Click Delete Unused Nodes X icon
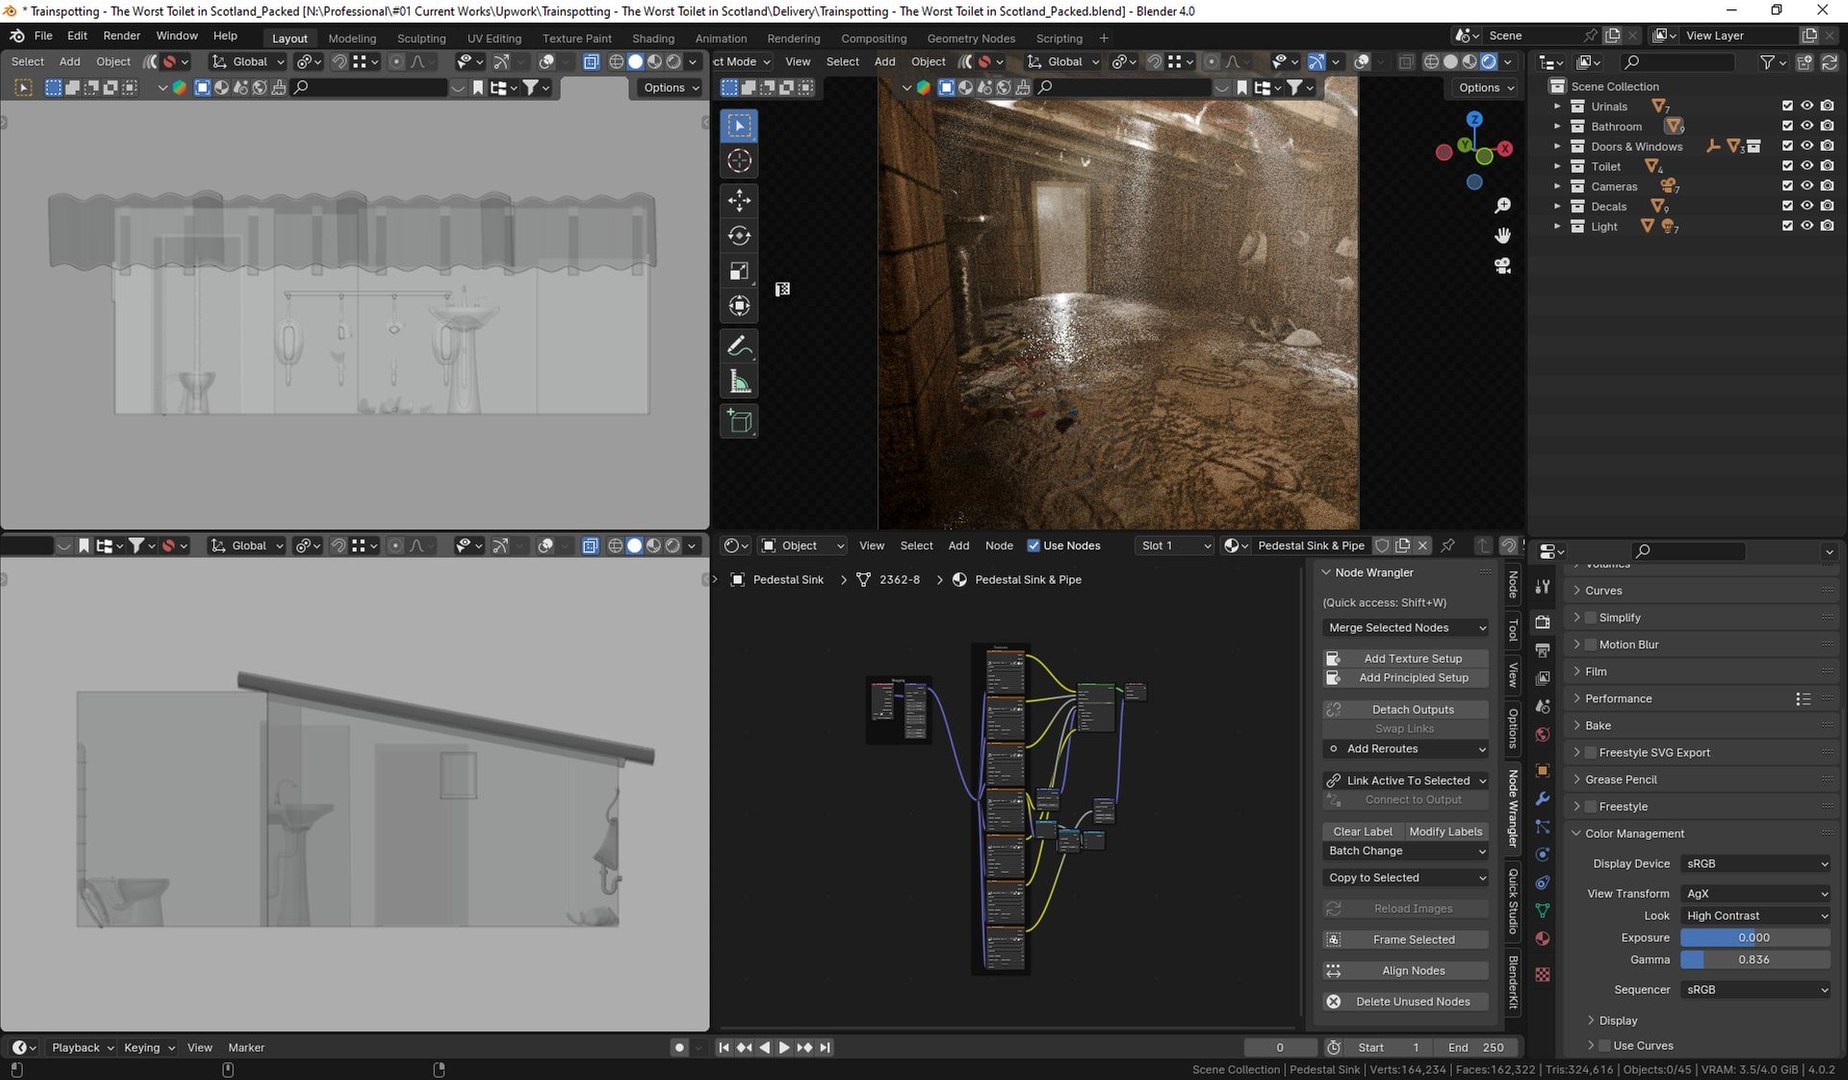1848x1080 pixels. click(1333, 1001)
